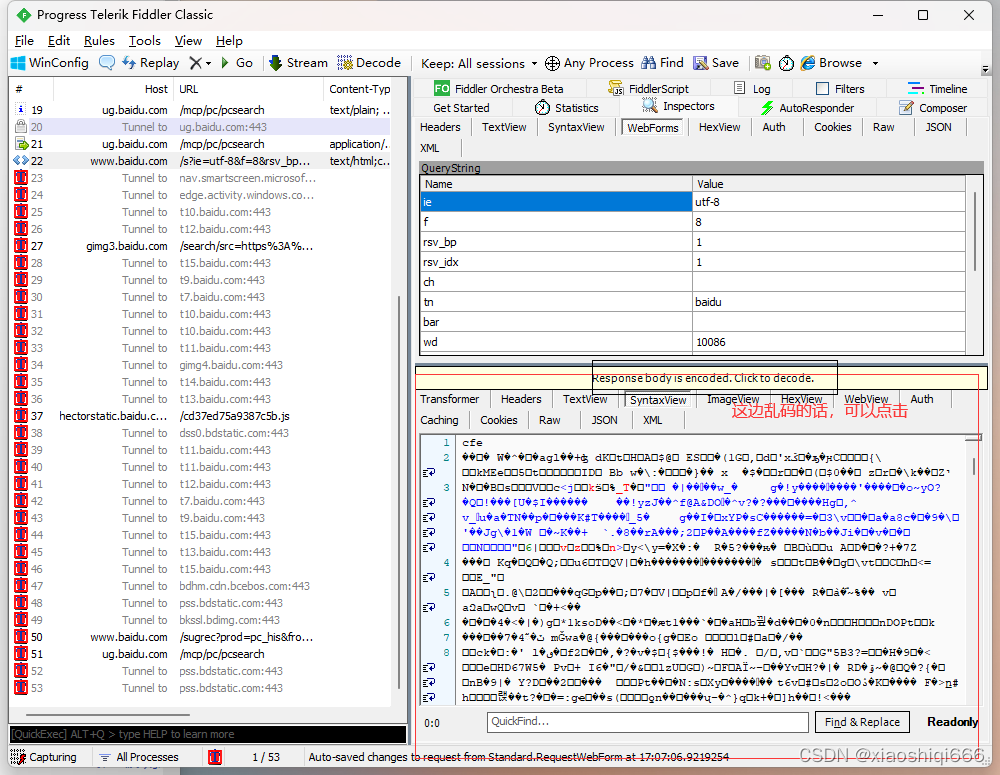
Task: Click the Fiddler app title icon
Action: pyautogui.click(x=24, y=15)
